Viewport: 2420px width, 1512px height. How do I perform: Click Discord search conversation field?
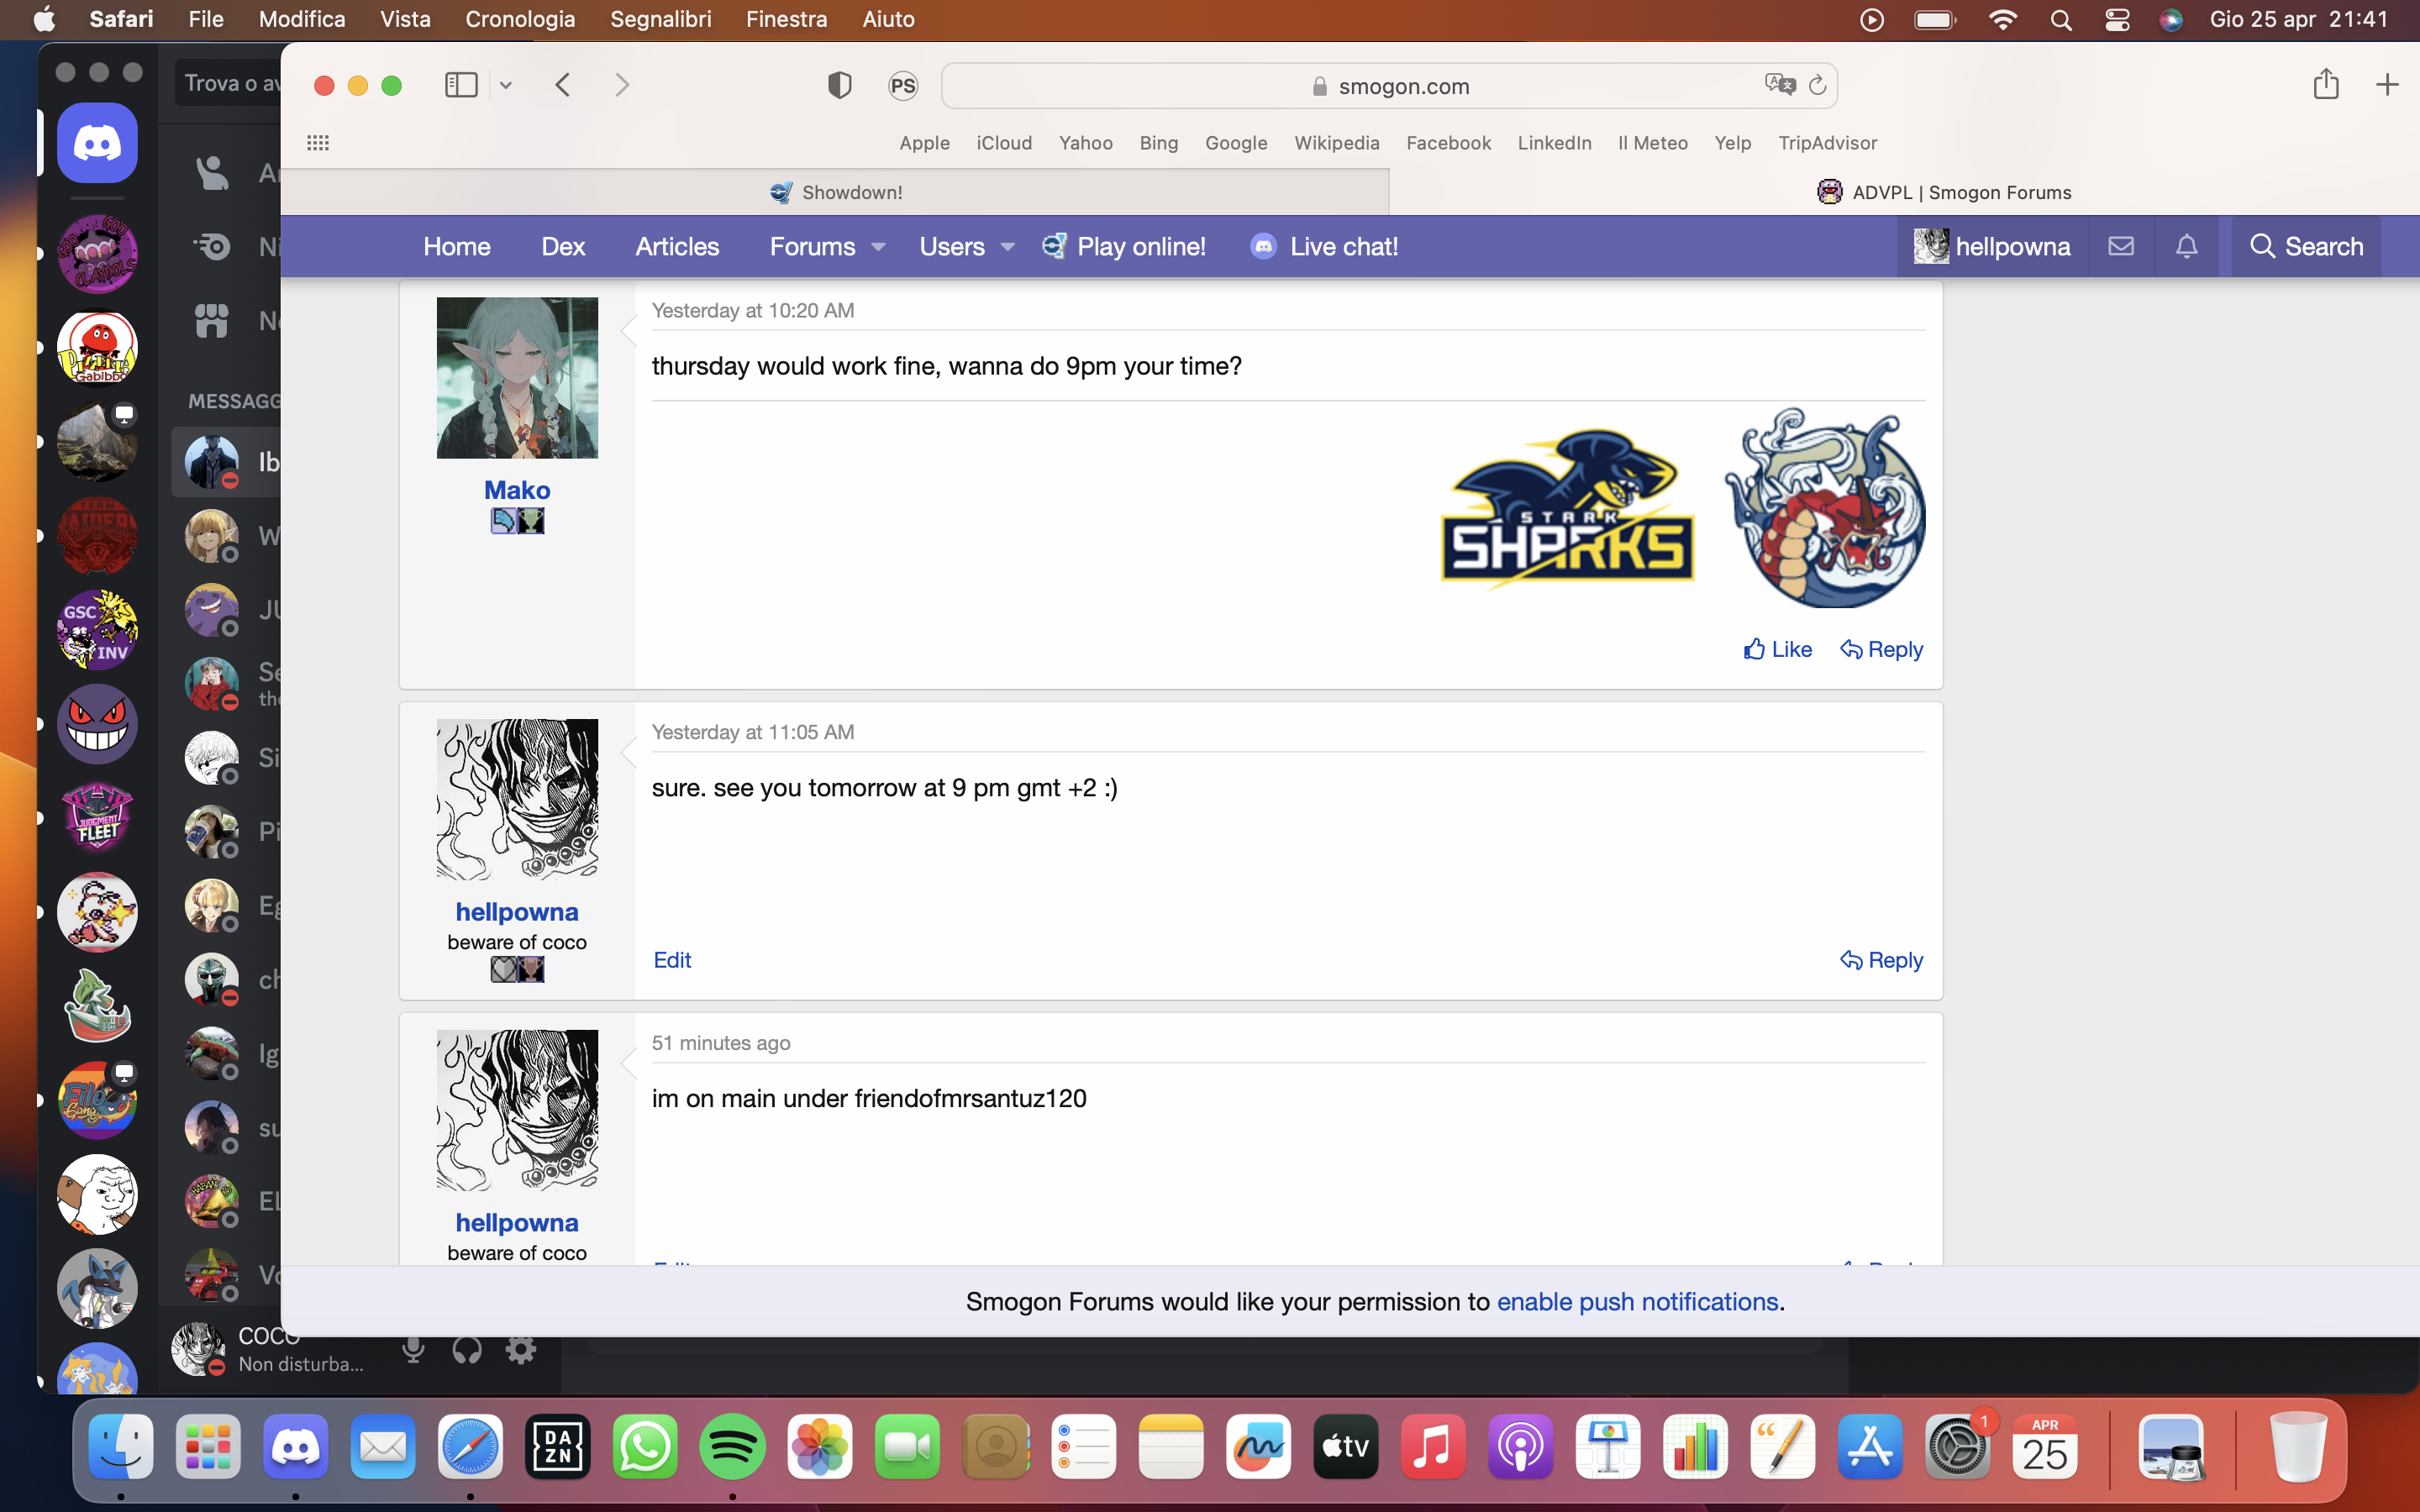point(229,83)
